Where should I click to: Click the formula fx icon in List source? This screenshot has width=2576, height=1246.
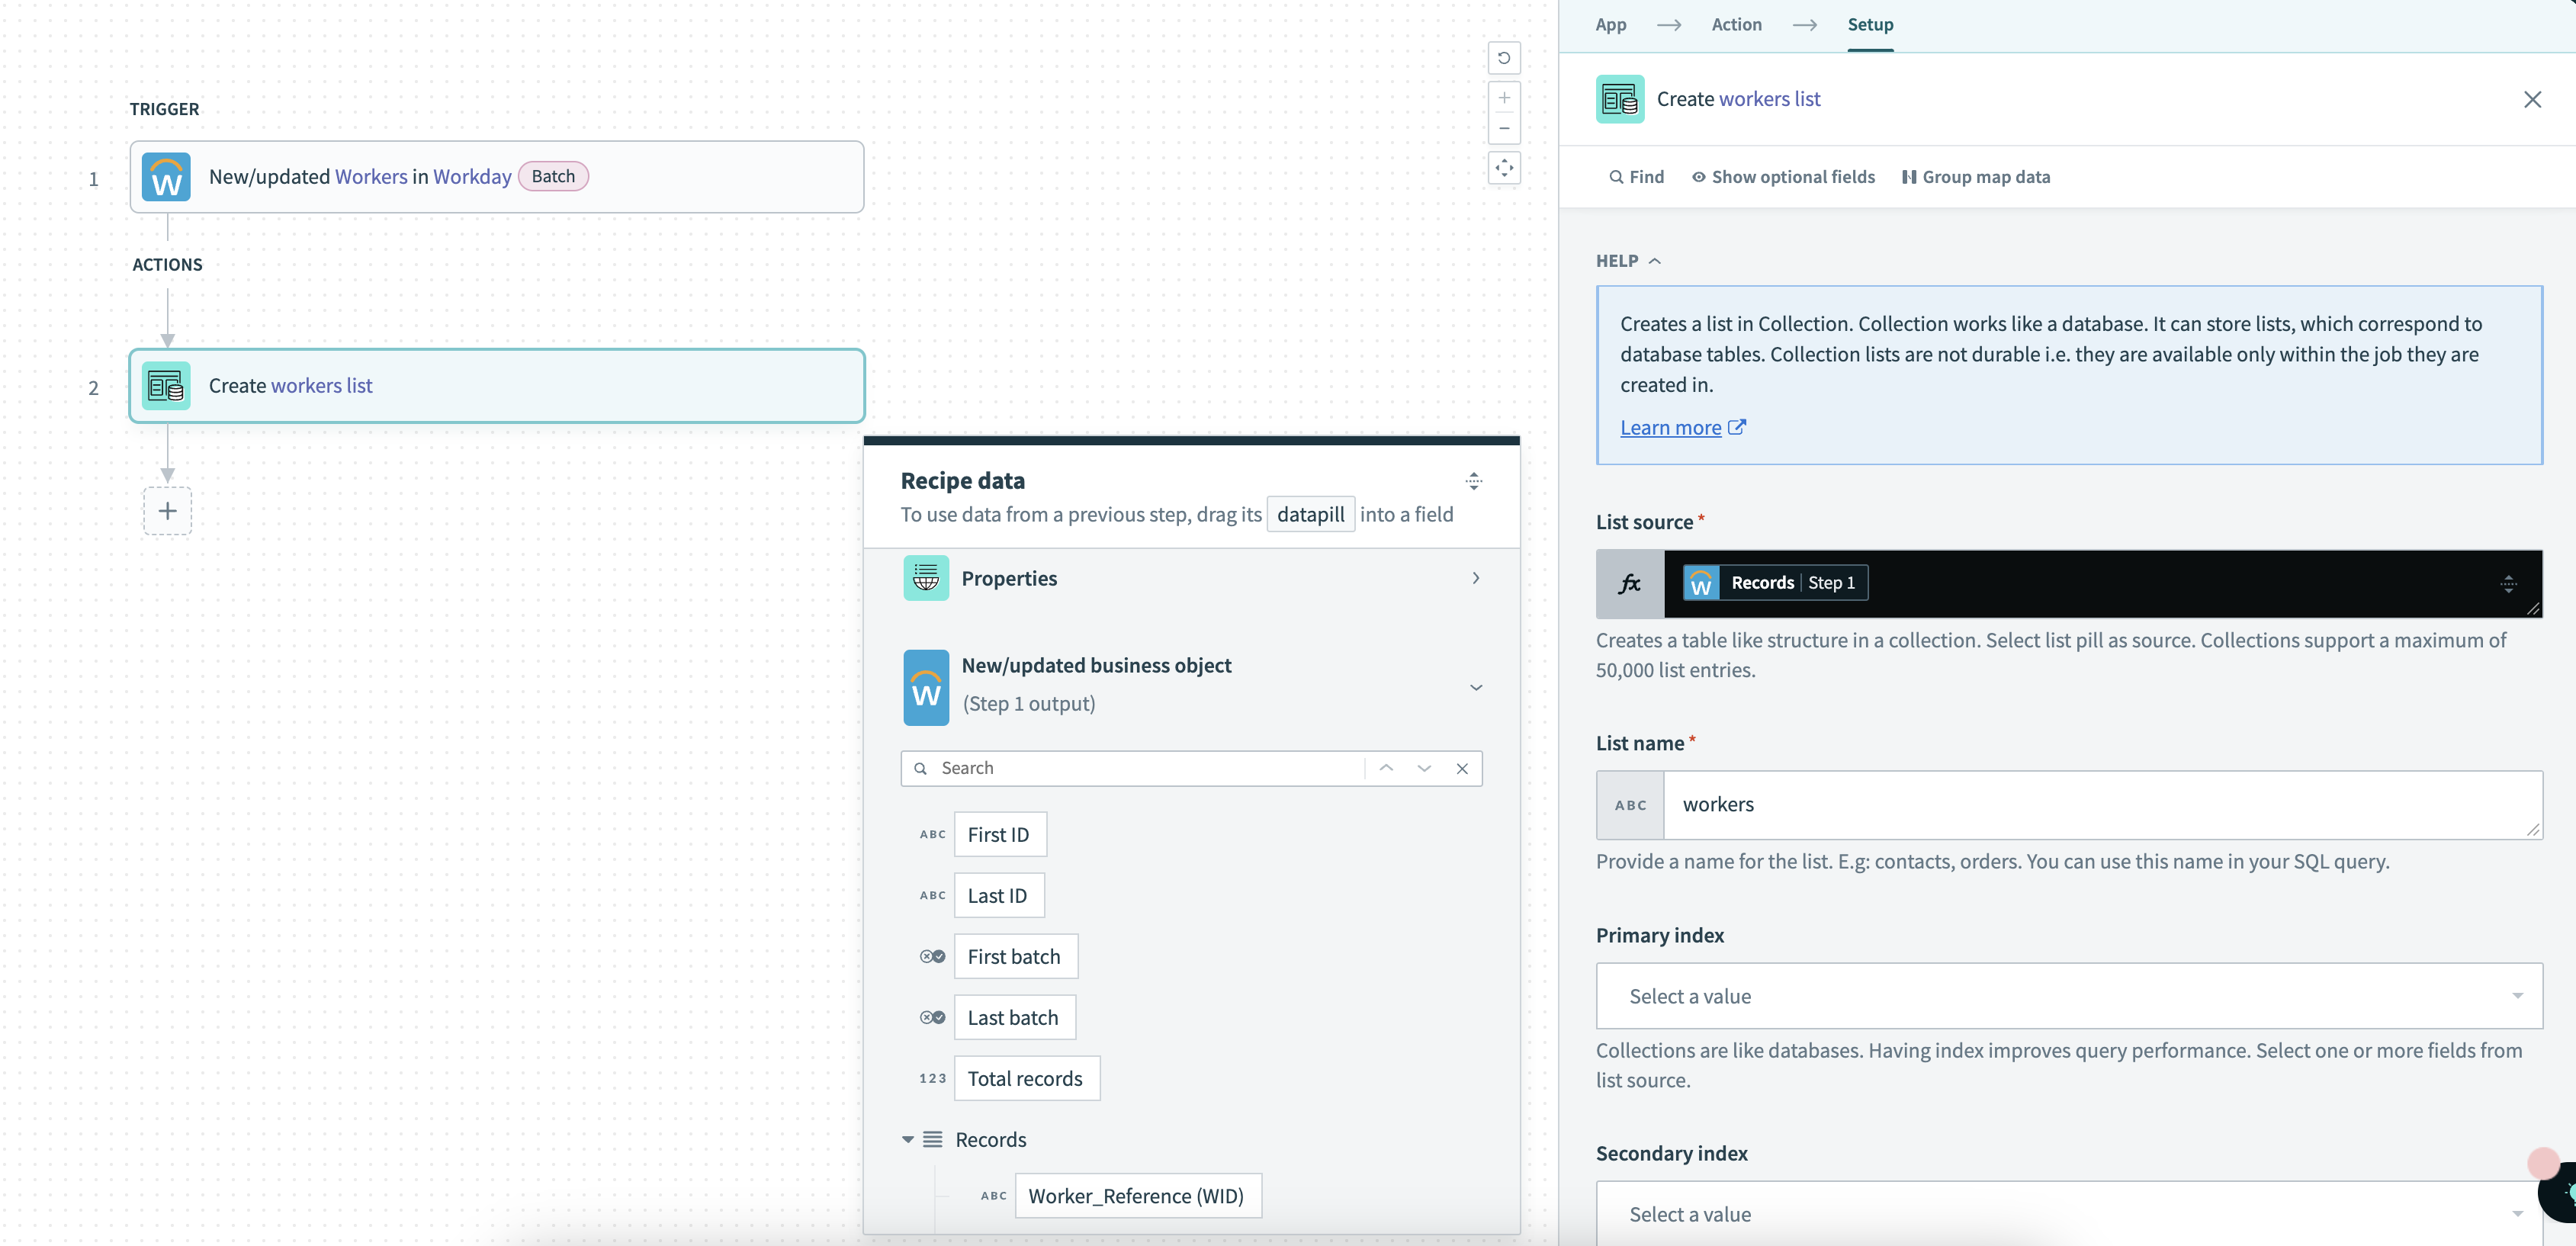coord(1630,584)
